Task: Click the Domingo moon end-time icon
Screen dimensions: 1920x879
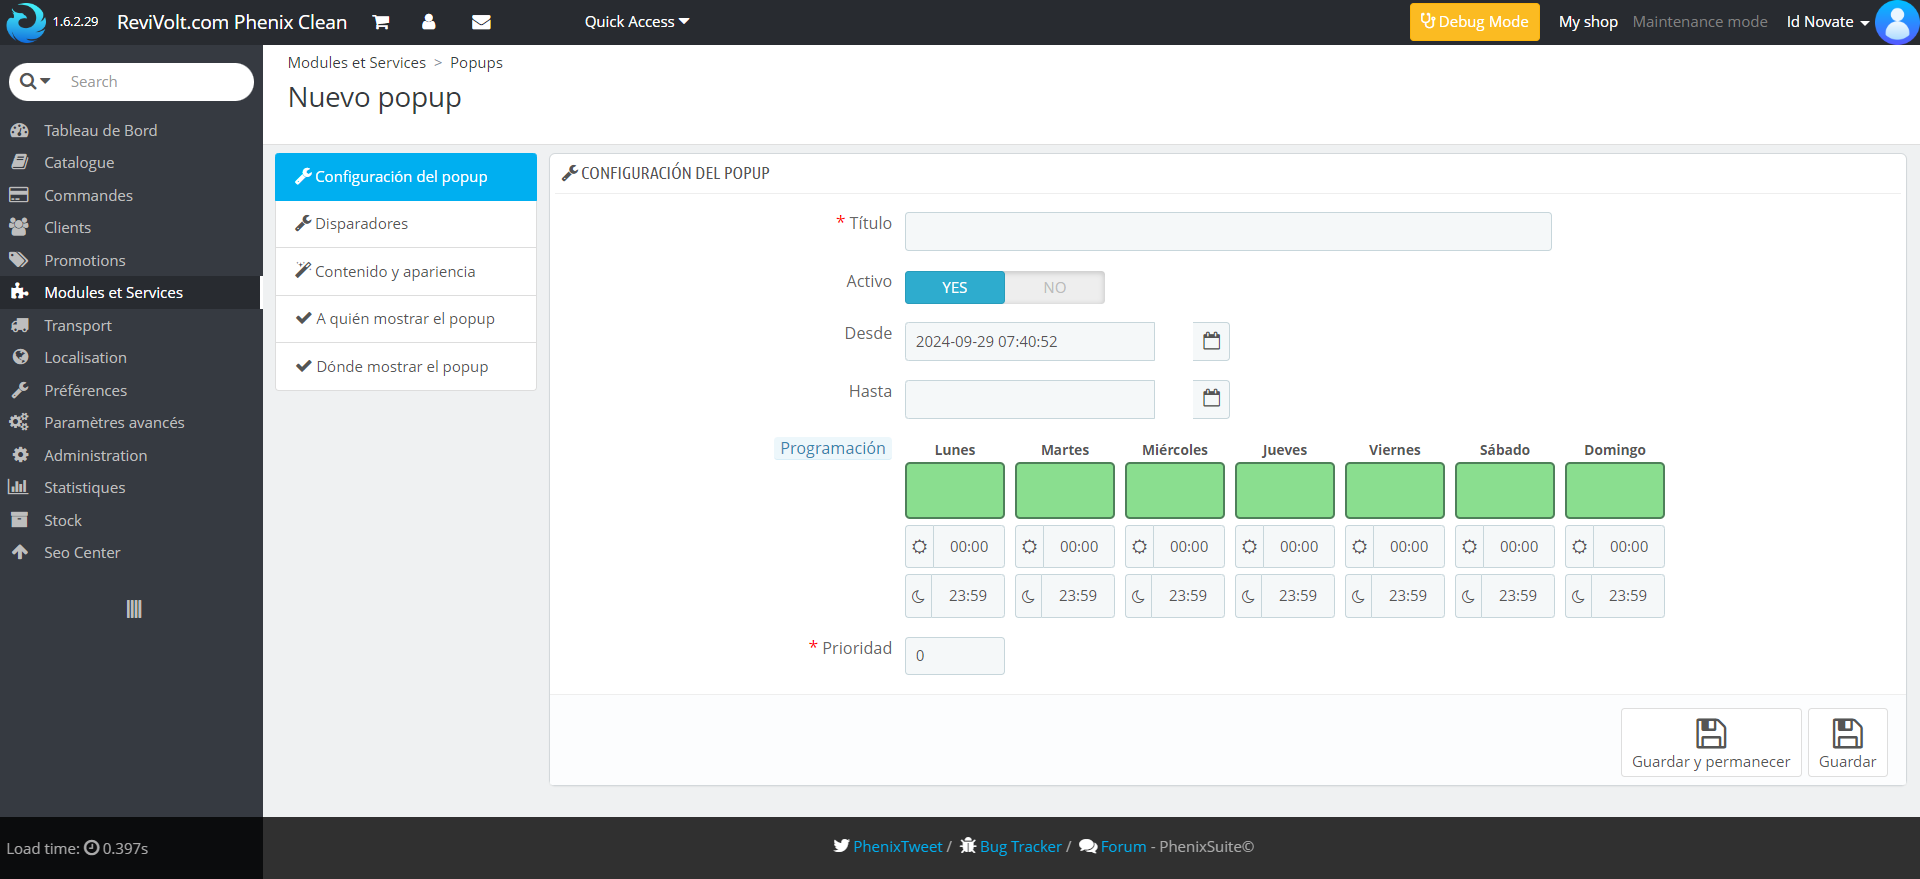Action: [1579, 596]
